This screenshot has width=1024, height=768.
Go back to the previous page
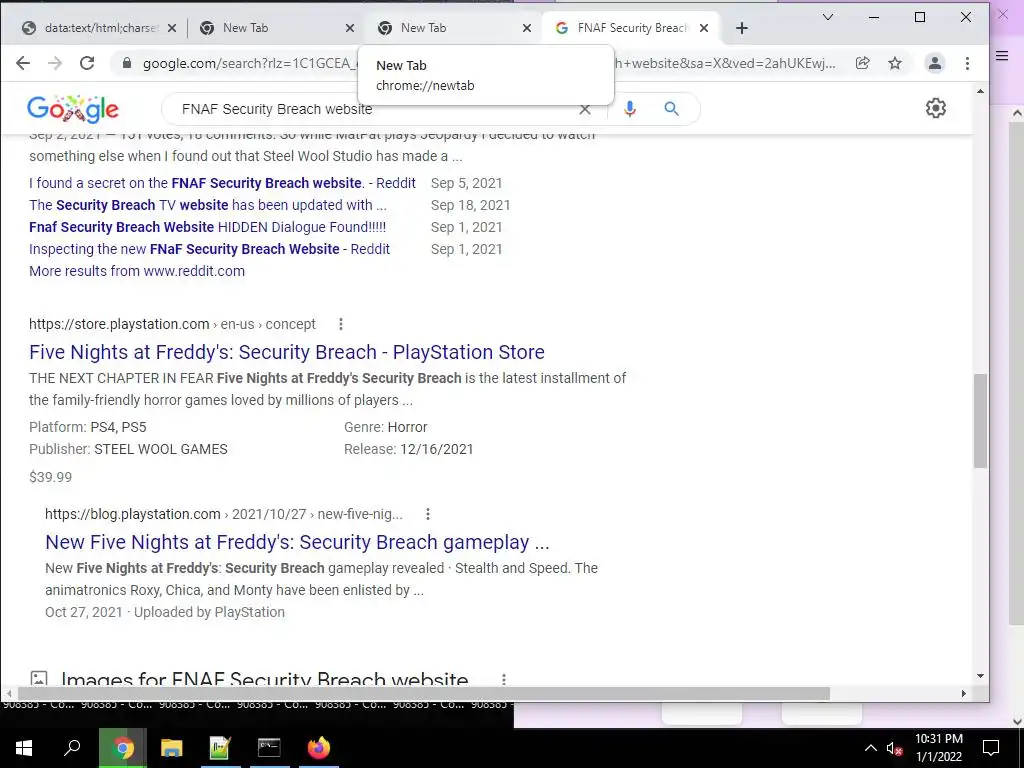(x=23, y=63)
